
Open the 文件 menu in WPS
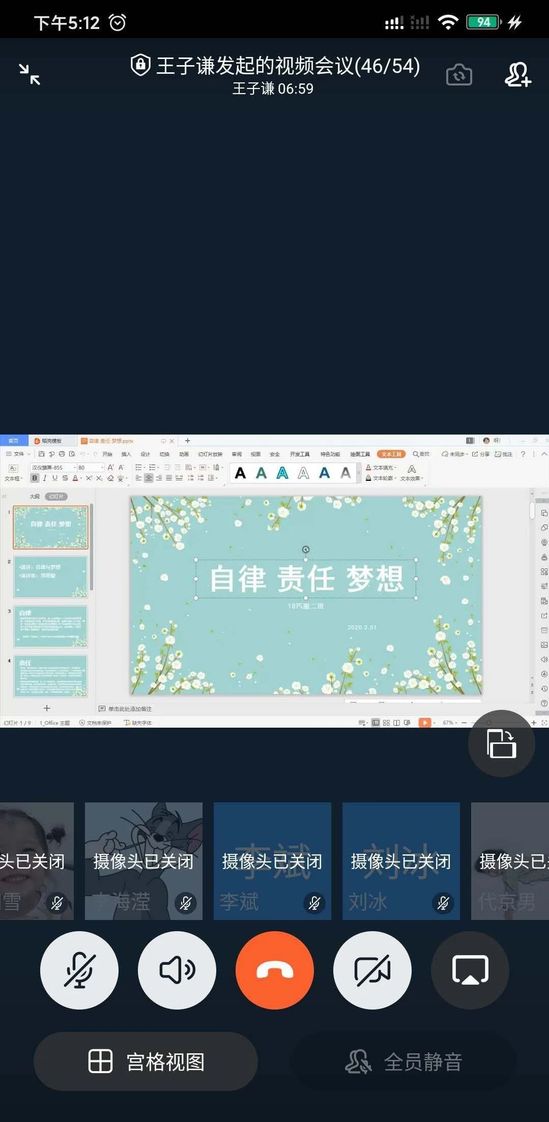click(19, 454)
